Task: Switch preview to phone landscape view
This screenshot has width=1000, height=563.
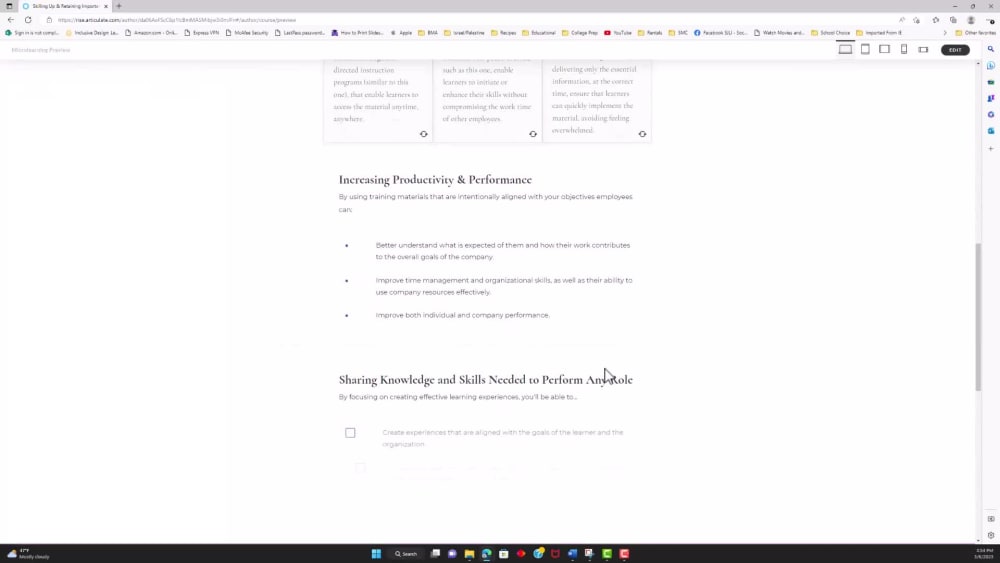Action: [923, 49]
